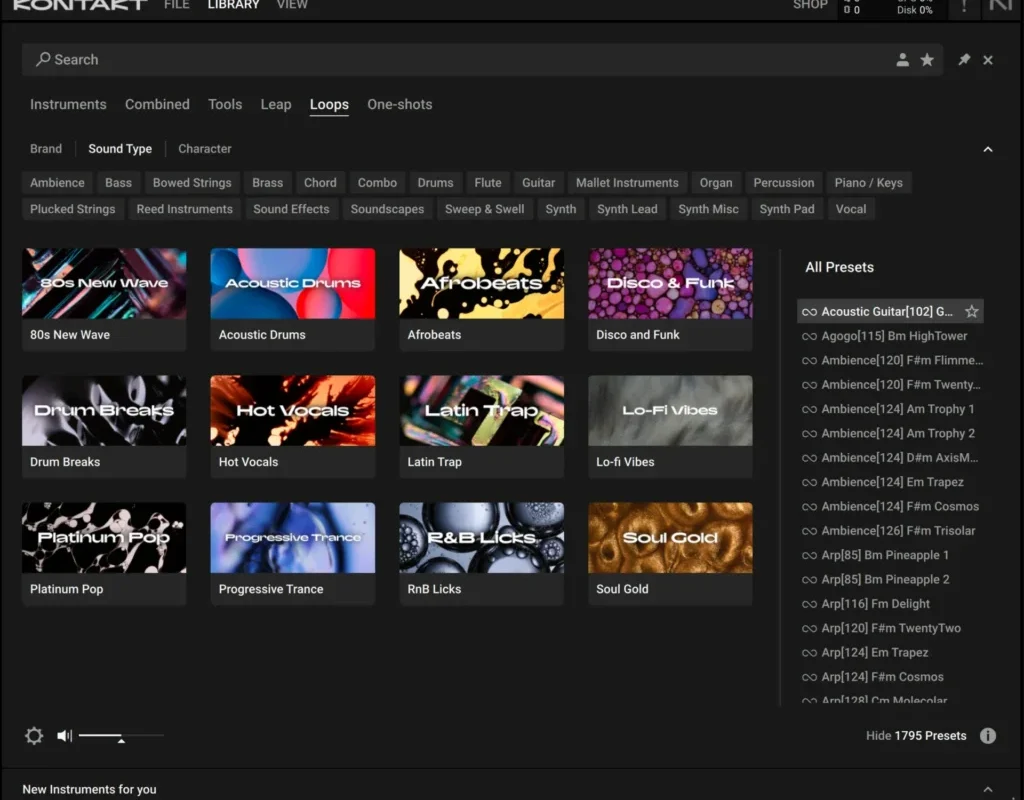This screenshot has width=1024, height=800.
Task: Switch to the Combined tab
Action: [x=157, y=104]
